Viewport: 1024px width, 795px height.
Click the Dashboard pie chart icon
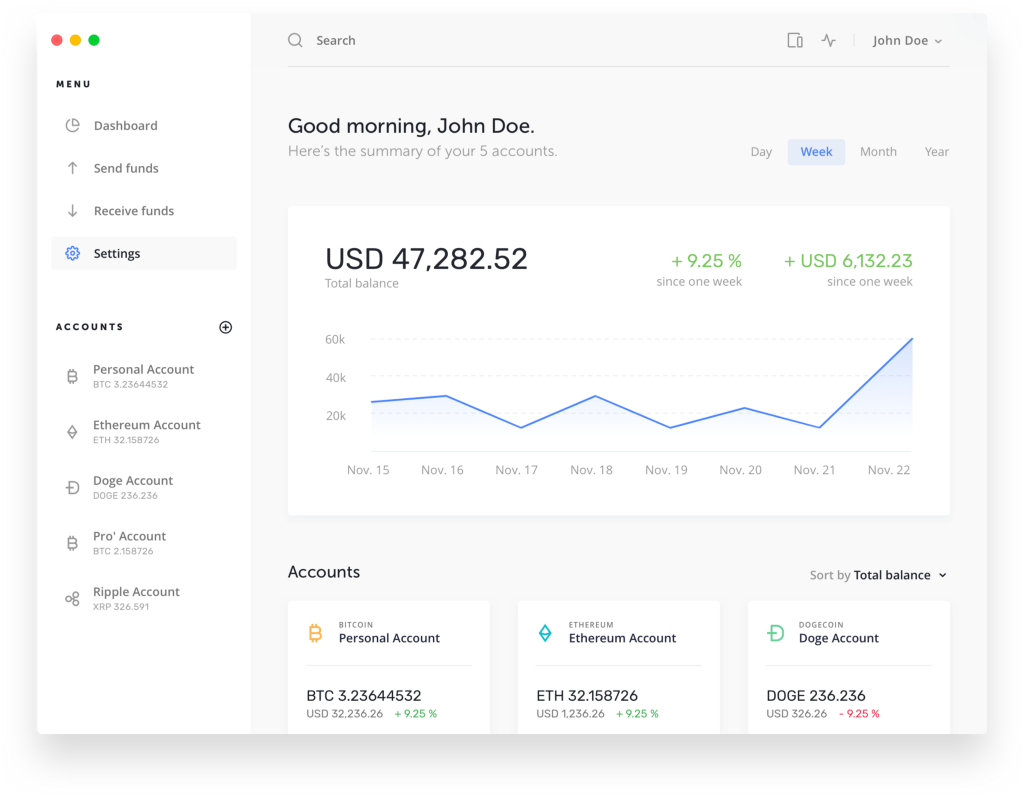click(x=72, y=125)
